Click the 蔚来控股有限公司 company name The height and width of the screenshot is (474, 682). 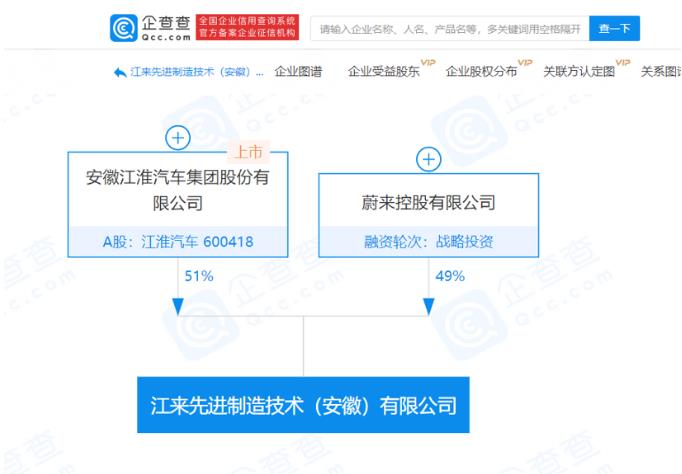428,203
